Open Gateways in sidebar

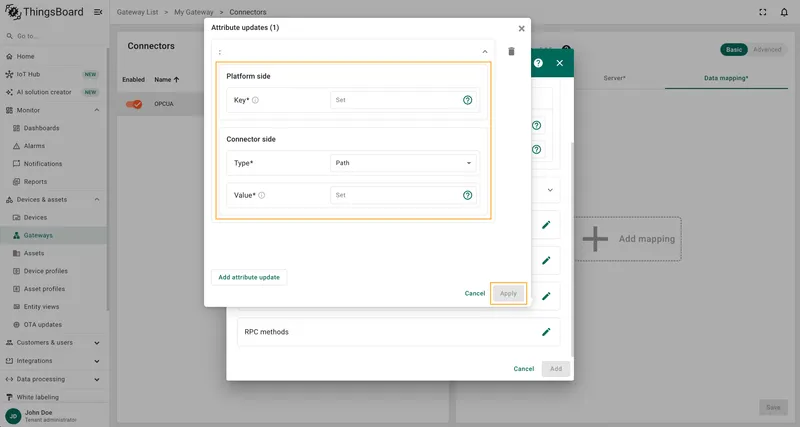click(54, 235)
